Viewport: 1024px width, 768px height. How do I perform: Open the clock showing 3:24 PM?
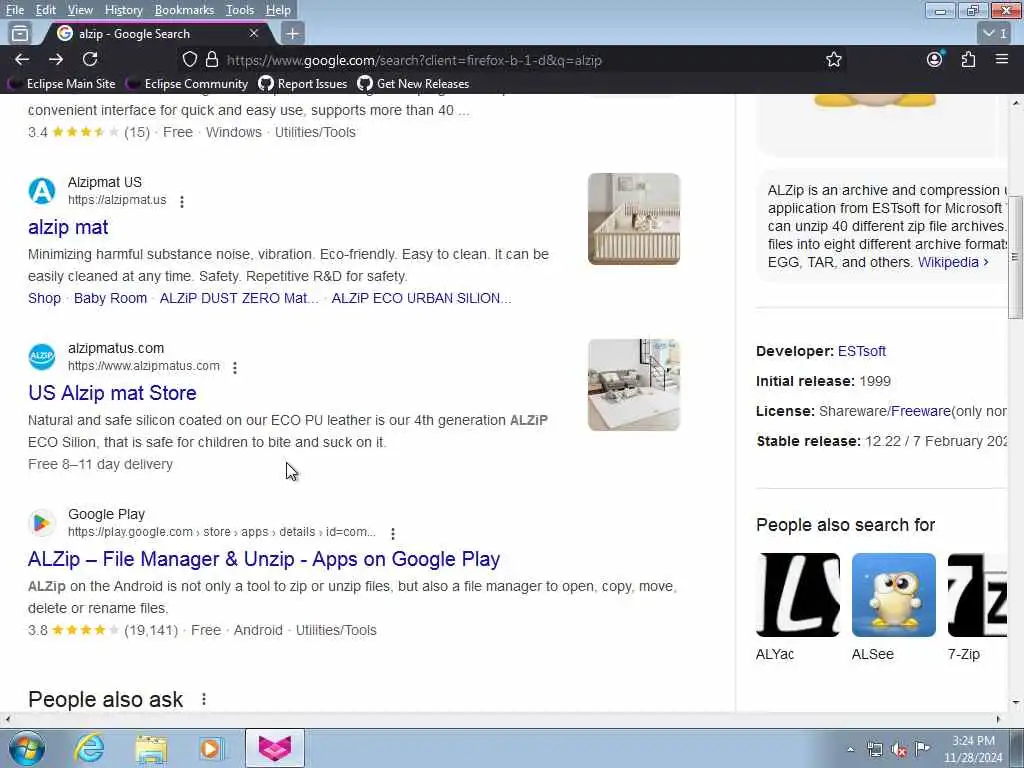click(973, 749)
